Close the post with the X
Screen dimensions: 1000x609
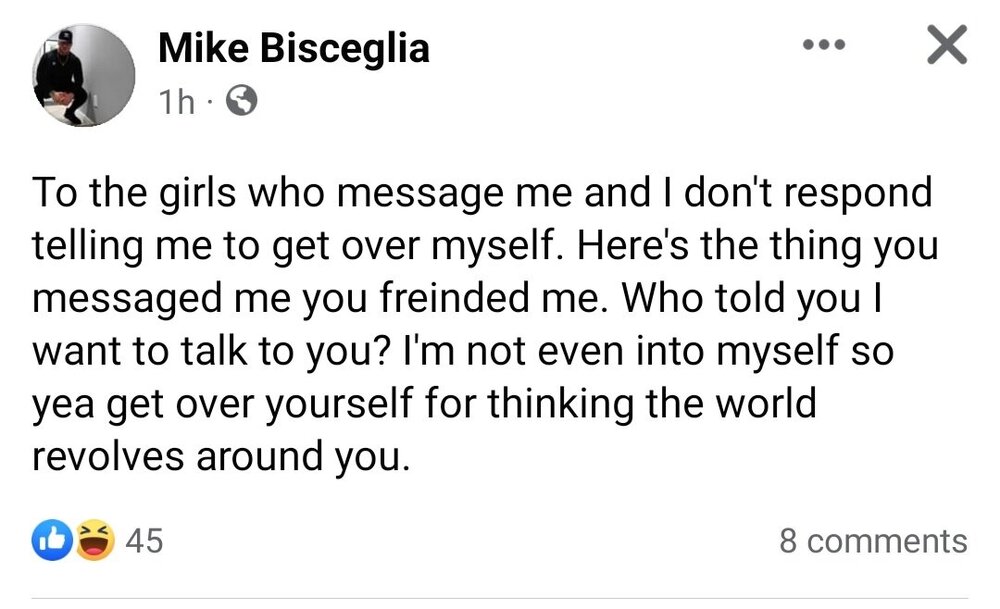coord(945,45)
